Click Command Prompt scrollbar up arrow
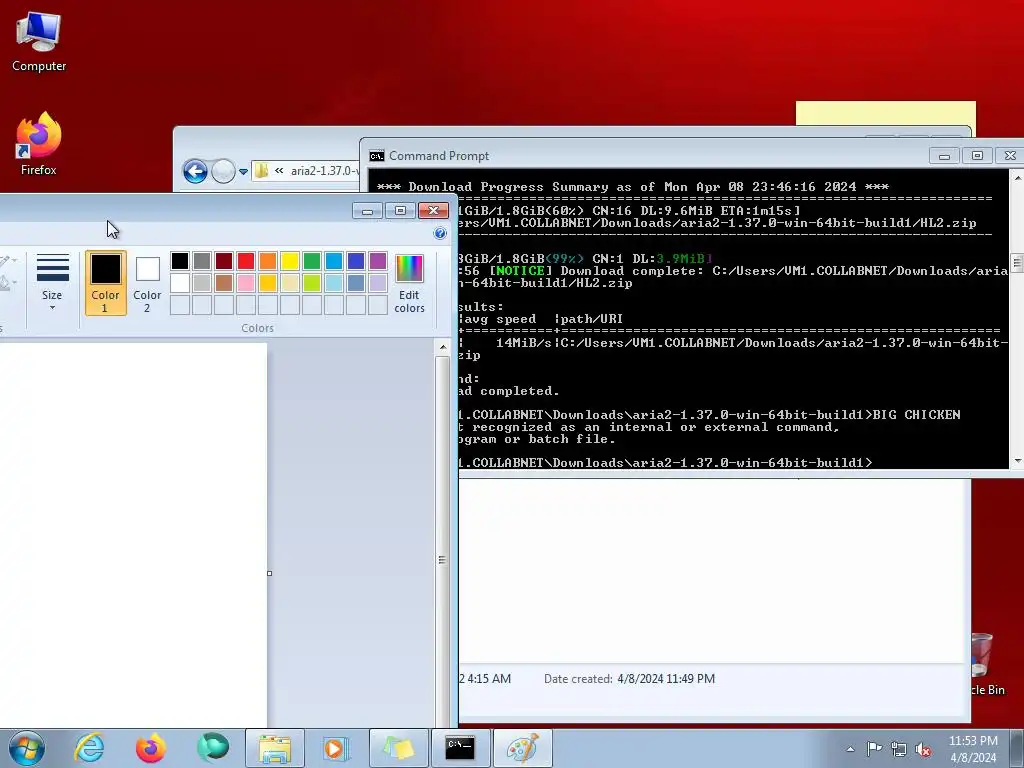The height and width of the screenshot is (768, 1024). (x=1017, y=176)
